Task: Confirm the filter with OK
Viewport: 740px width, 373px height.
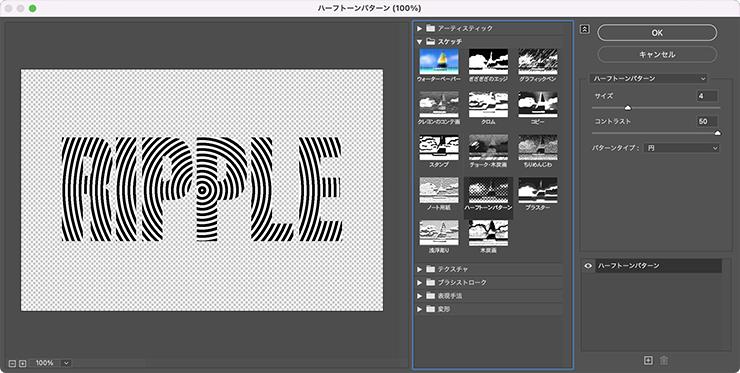Action: pyautogui.click(x=657, y=33)
